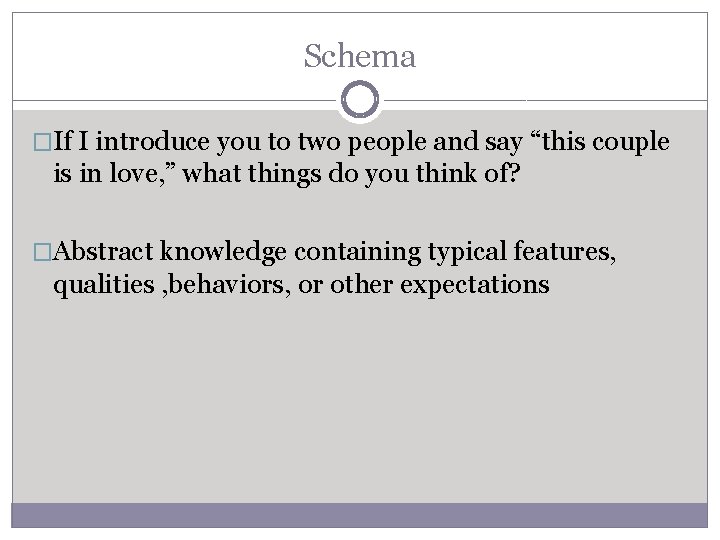Click the purple bar at the slide bottom
The height and width of the screenshot is (540, 720).
pos(360,513)
